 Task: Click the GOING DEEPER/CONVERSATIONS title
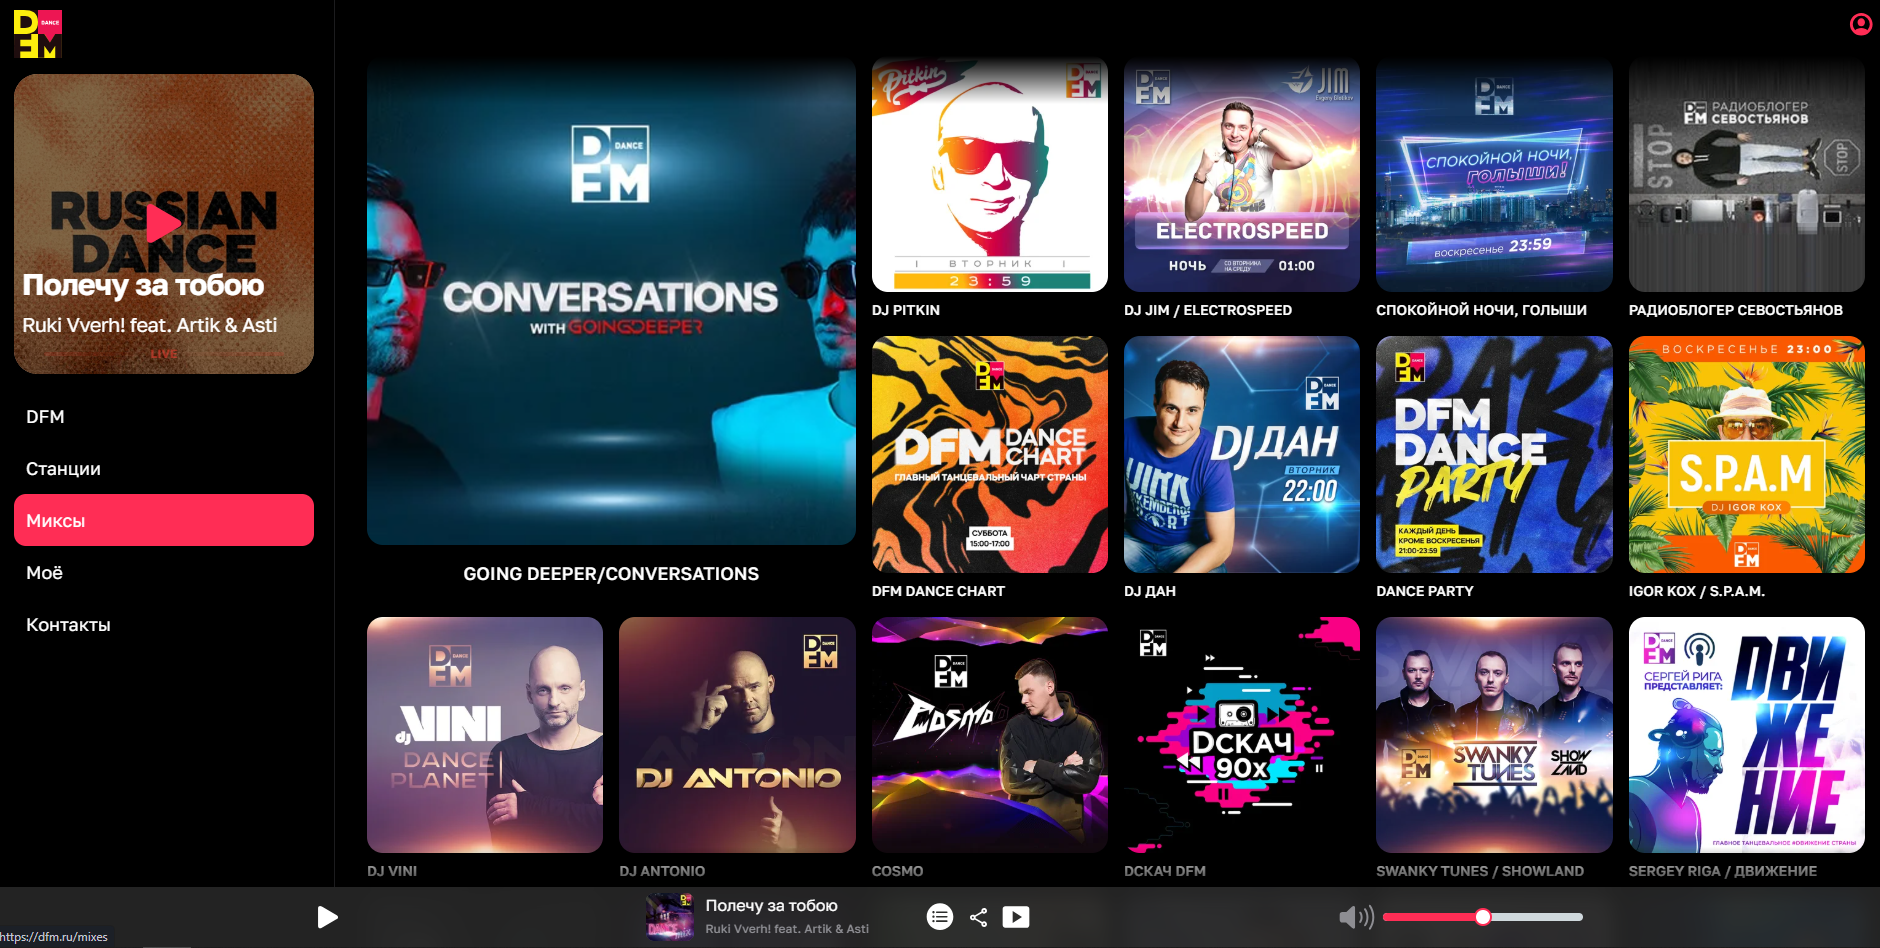611,574
